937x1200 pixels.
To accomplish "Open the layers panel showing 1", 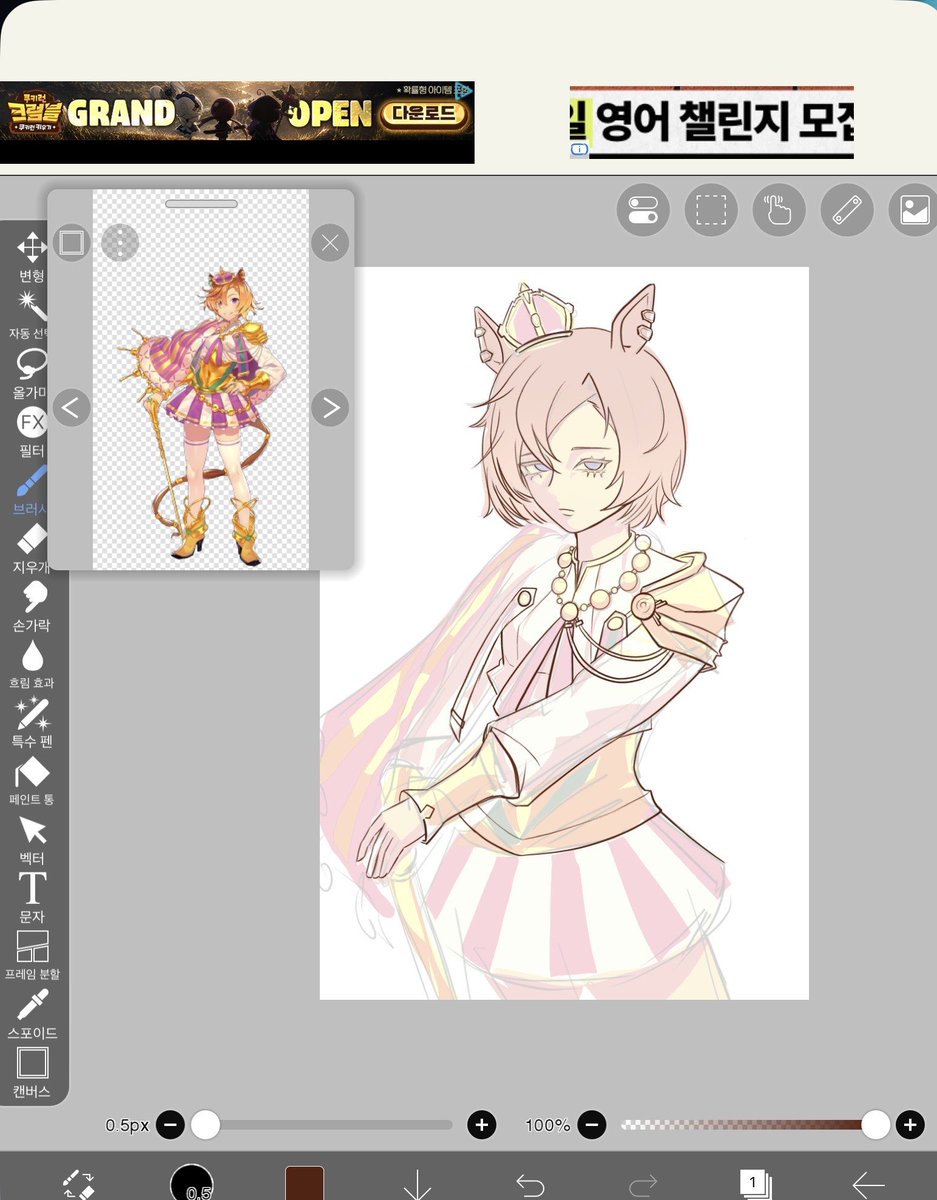I will (x=754, y=1184).
